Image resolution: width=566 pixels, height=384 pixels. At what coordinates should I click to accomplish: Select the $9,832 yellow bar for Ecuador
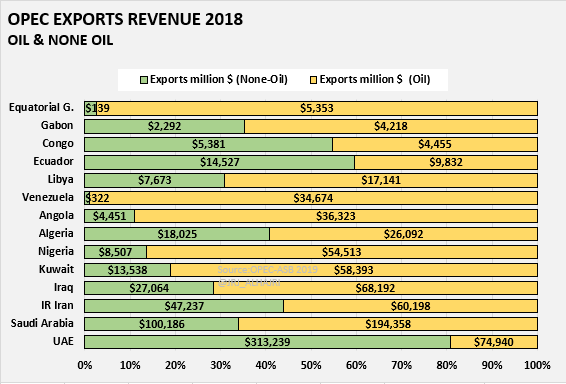446,162
